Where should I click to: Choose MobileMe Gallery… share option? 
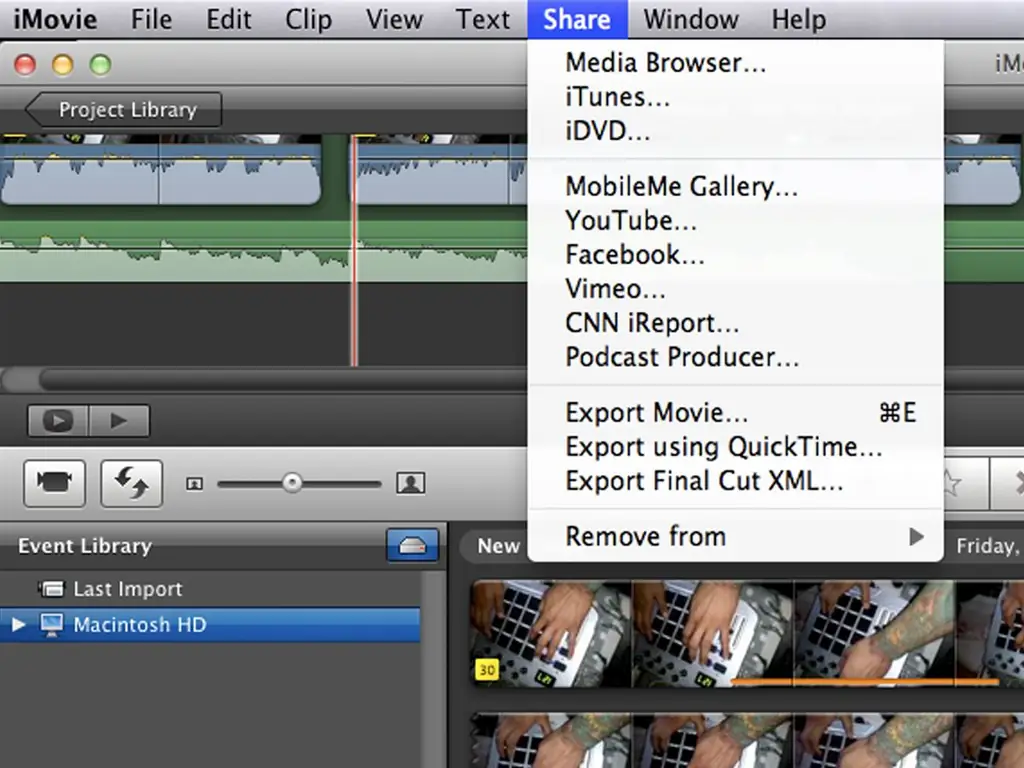[x=735, y=187]
